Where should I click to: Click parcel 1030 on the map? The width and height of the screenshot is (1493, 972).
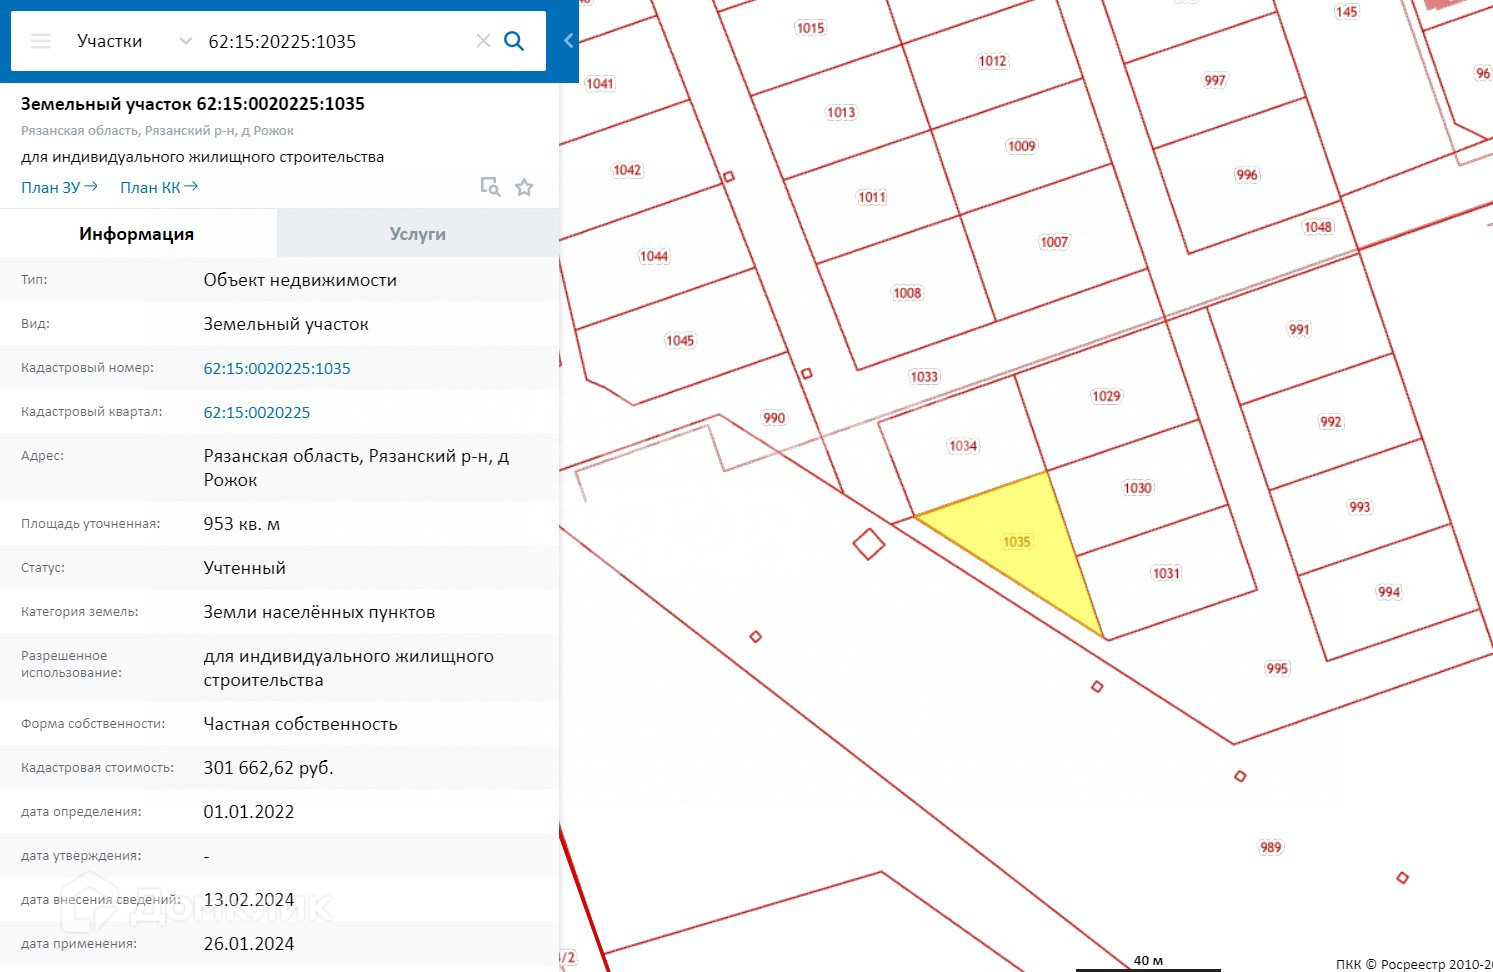(1138, 488)
